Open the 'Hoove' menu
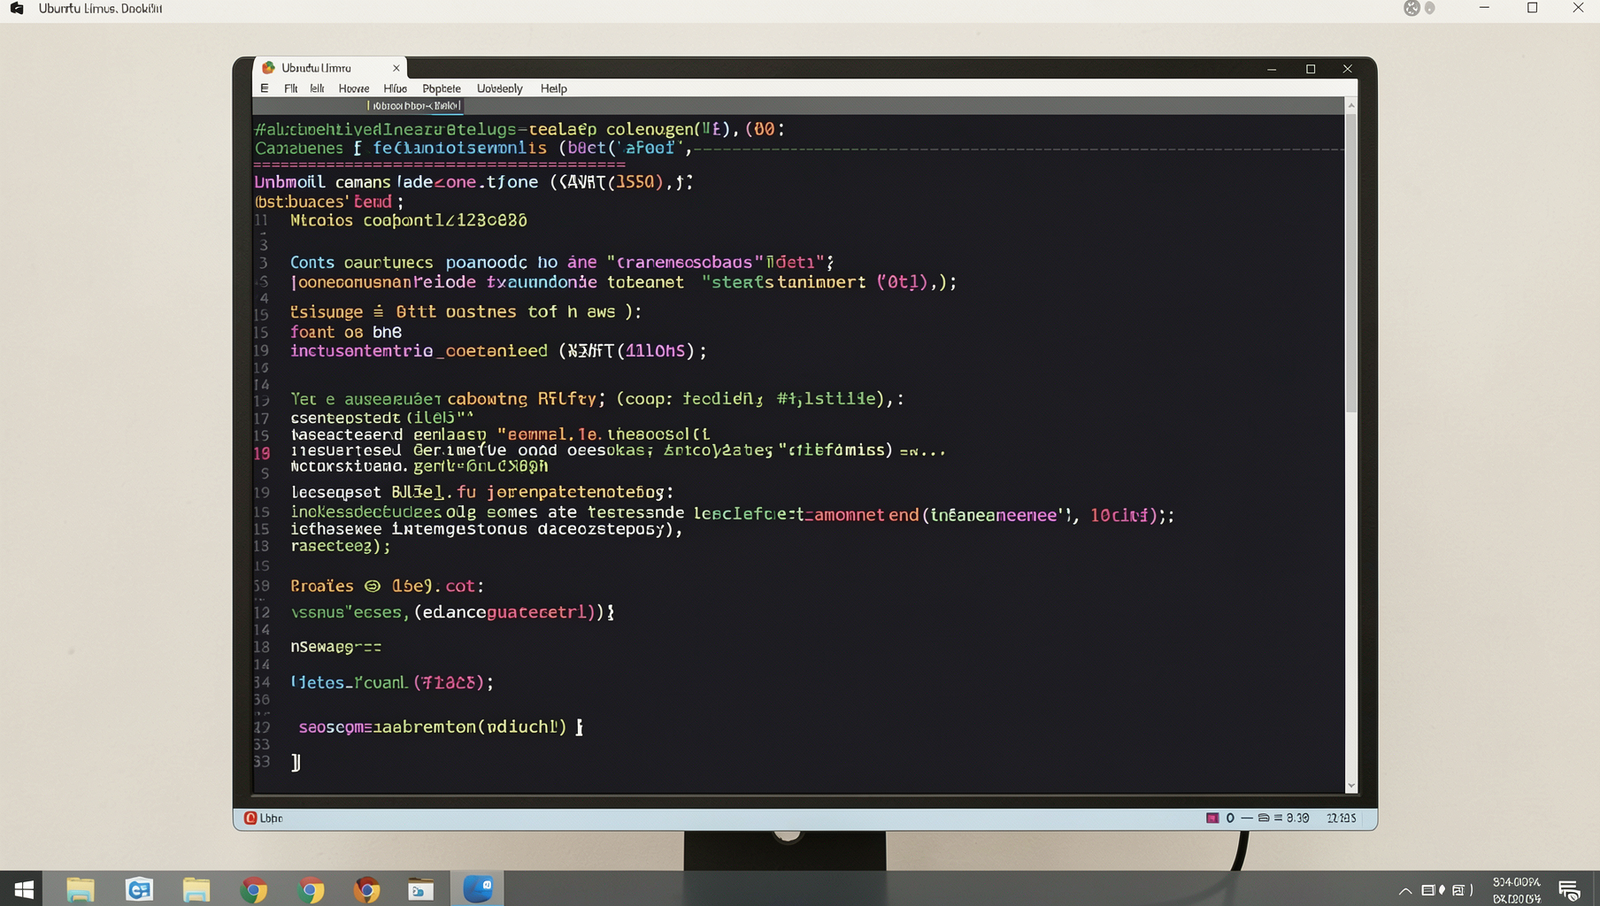 pos(354,88)
